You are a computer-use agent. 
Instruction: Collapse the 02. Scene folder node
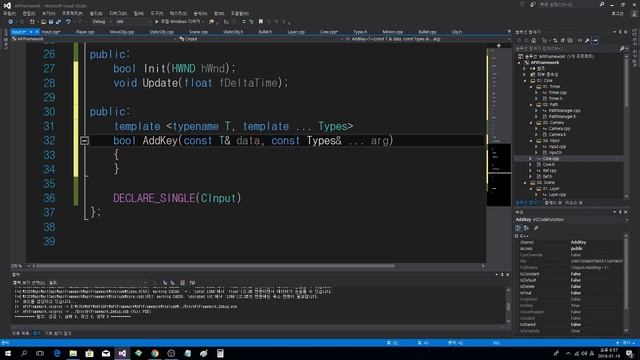coord(525,183)
